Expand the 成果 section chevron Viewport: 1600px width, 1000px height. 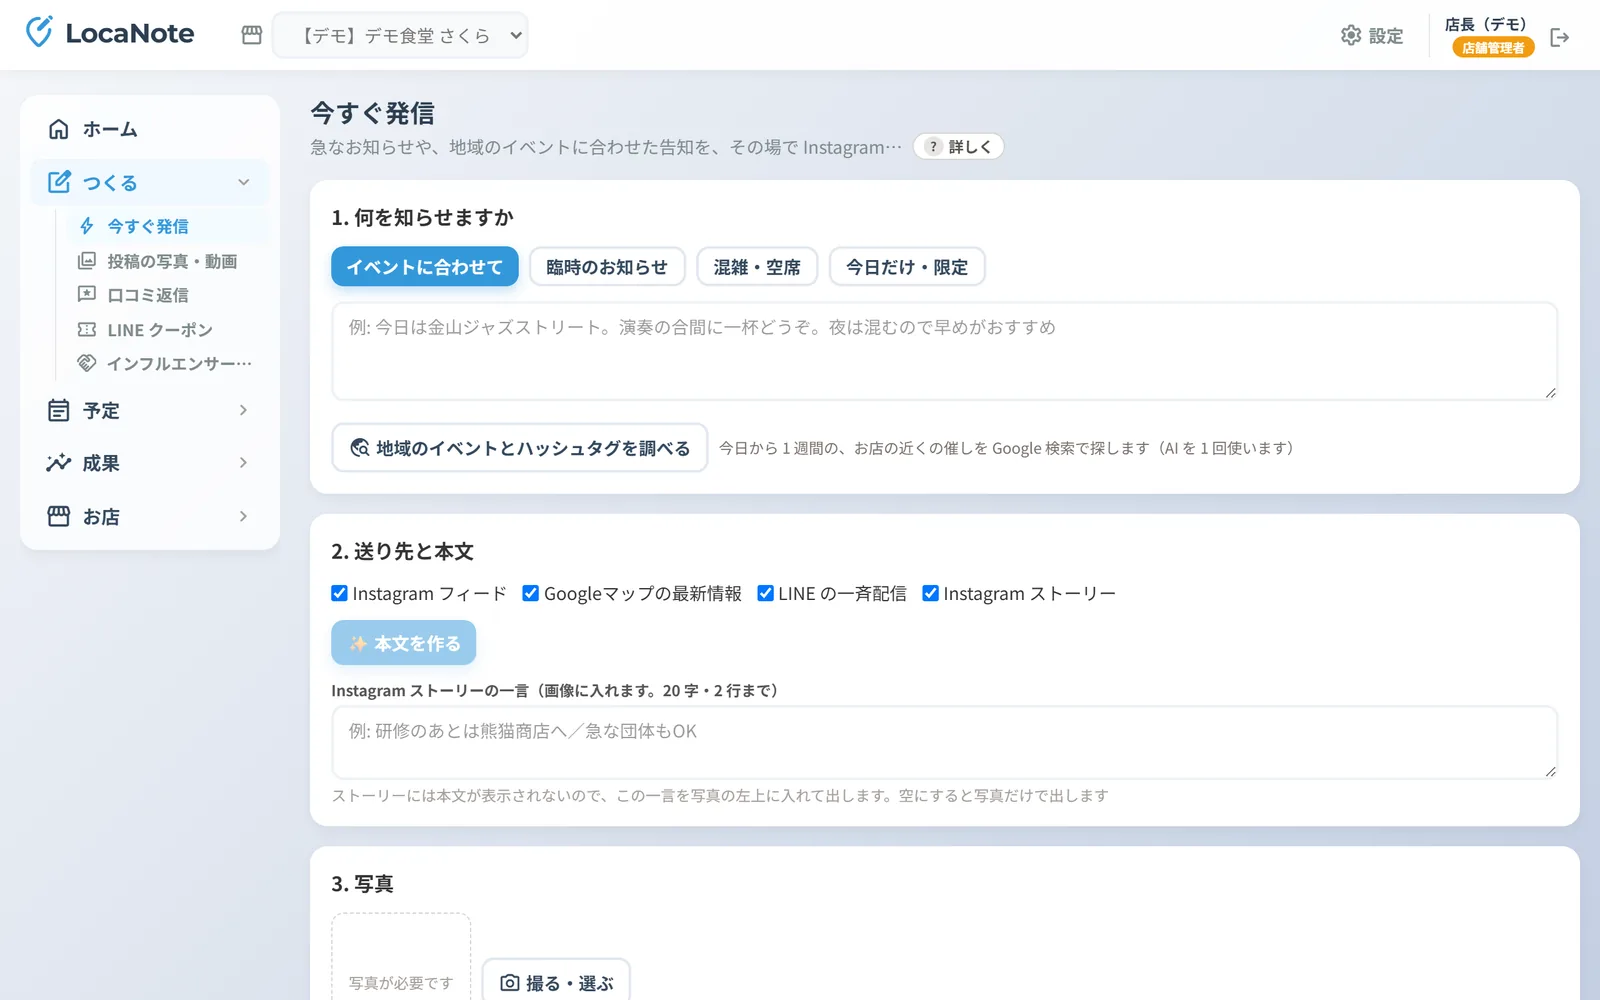243,463
